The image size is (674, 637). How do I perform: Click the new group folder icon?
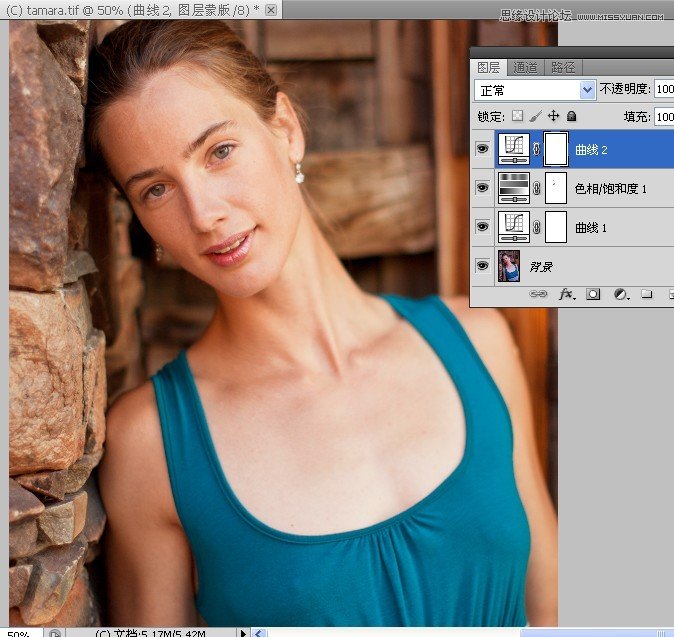647,294
